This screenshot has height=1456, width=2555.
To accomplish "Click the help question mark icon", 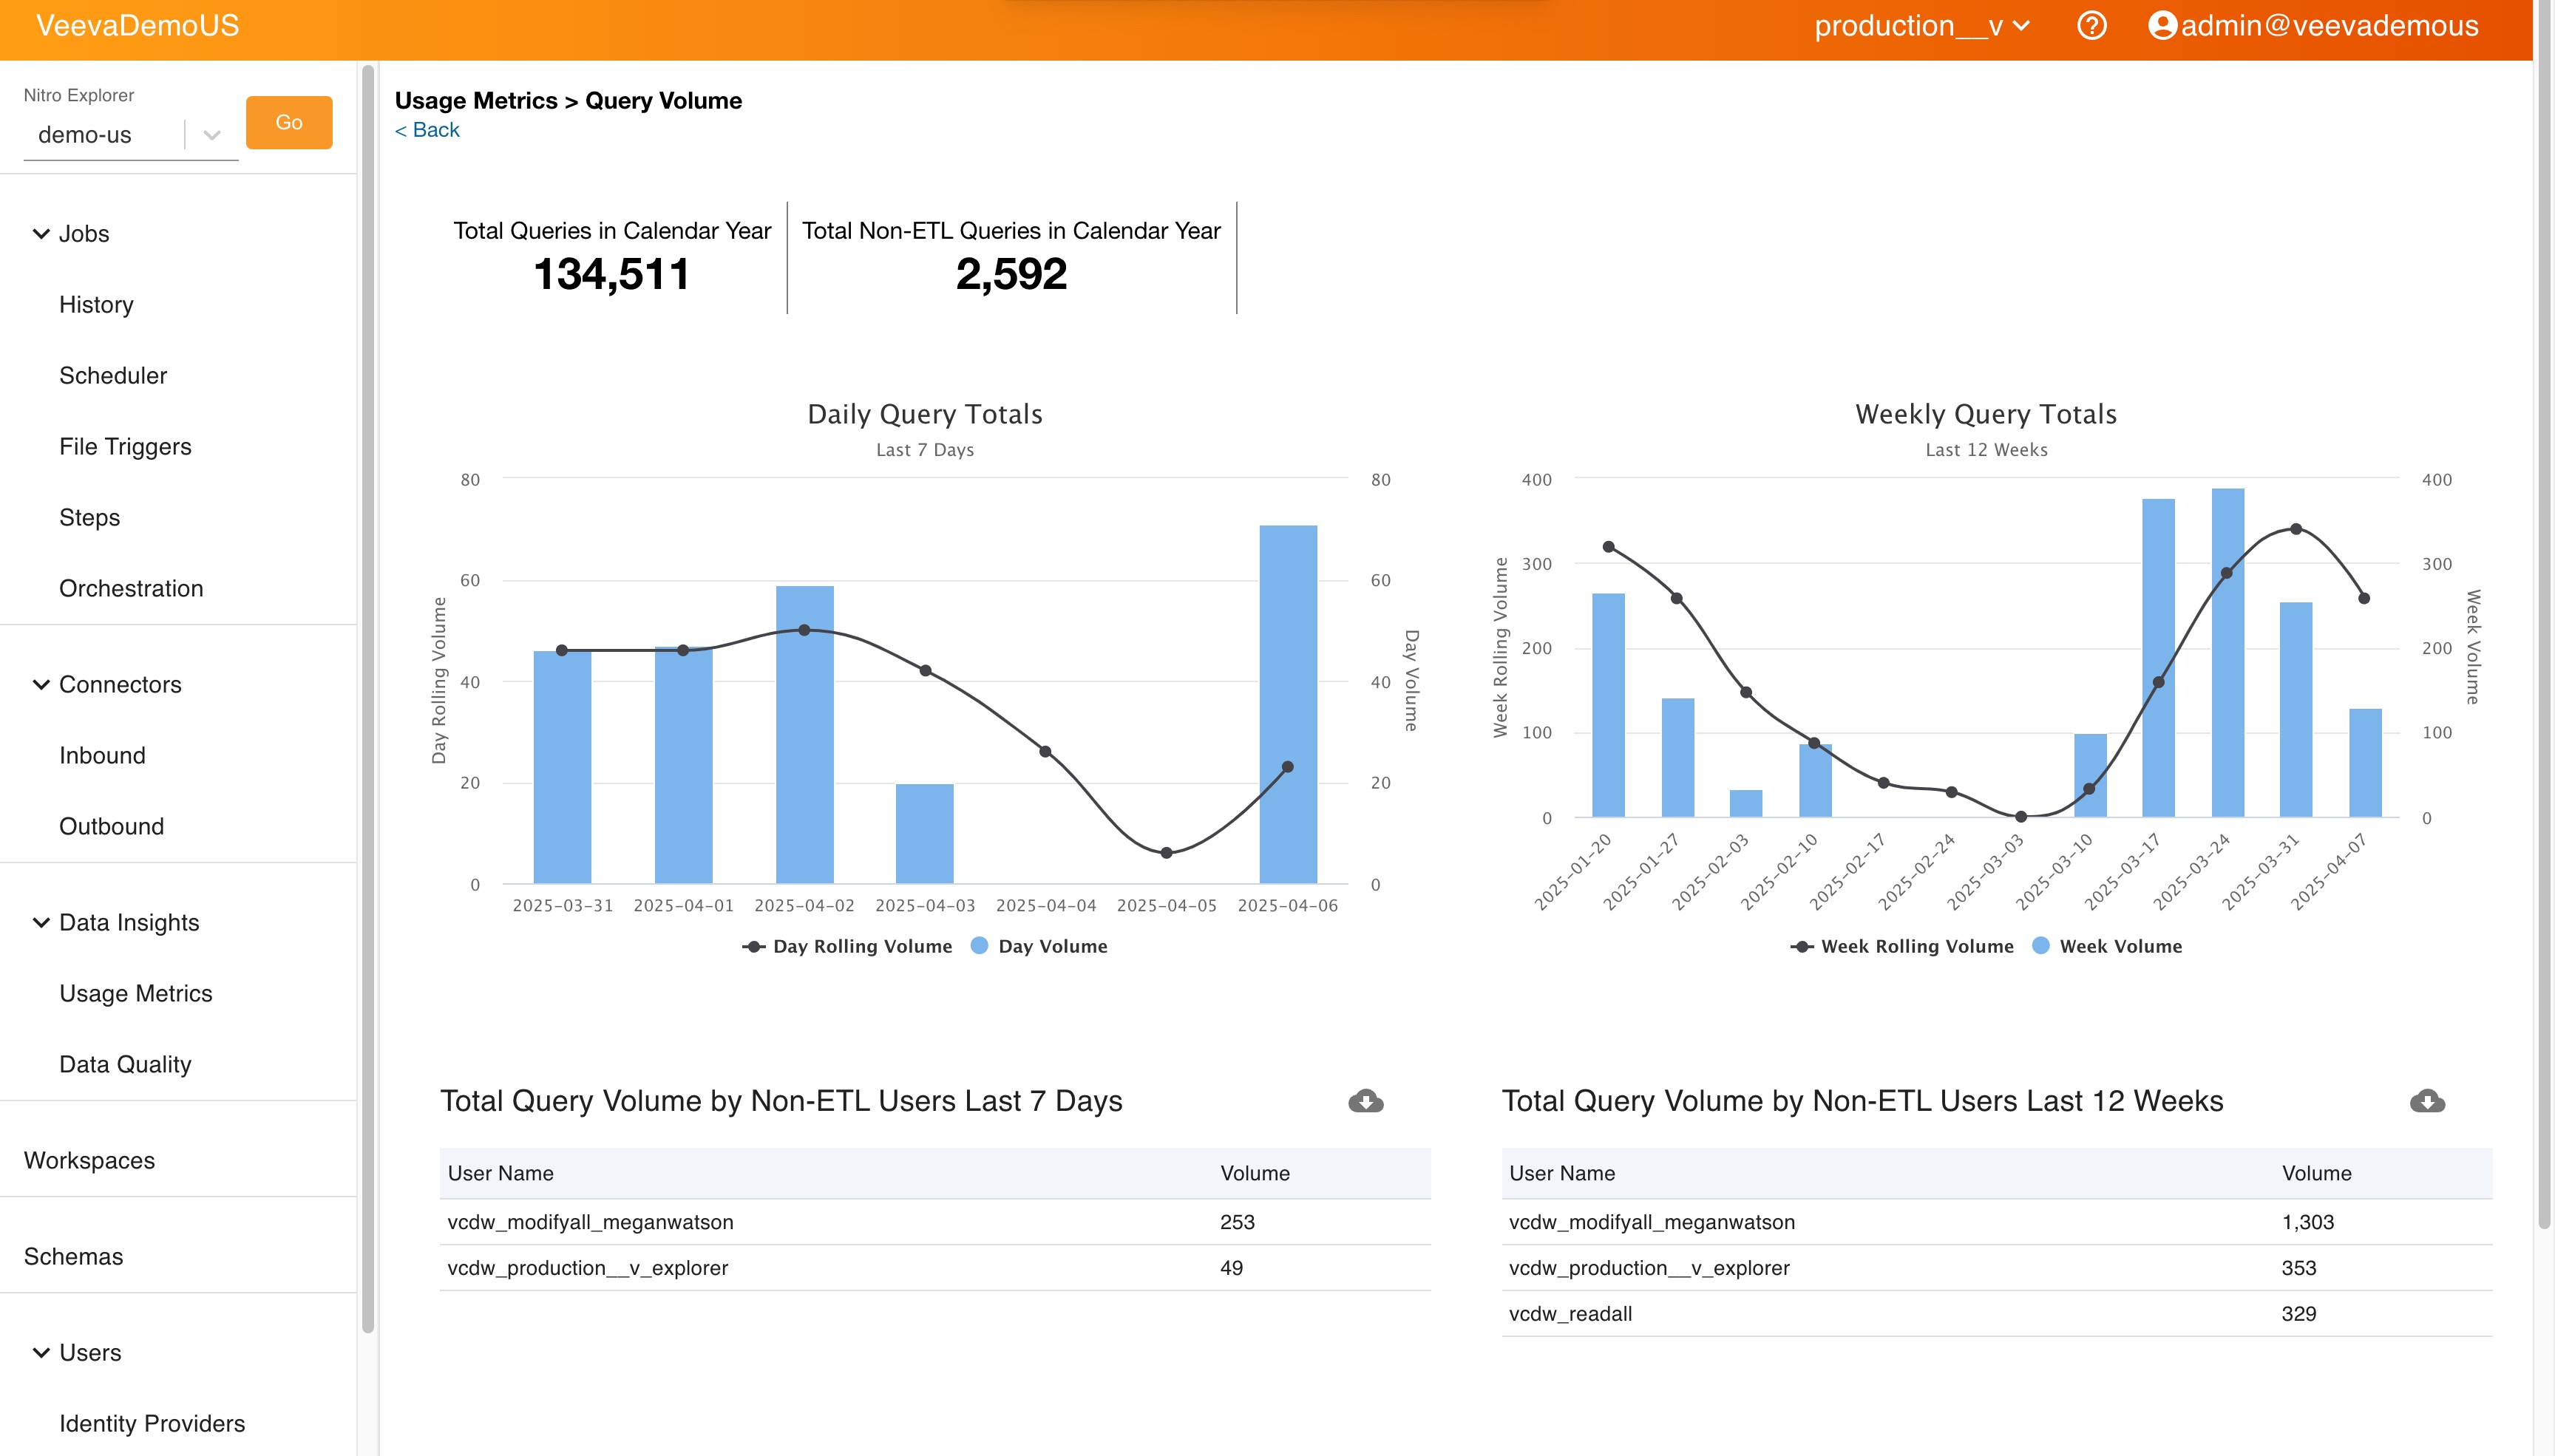I will point(2091,26).
